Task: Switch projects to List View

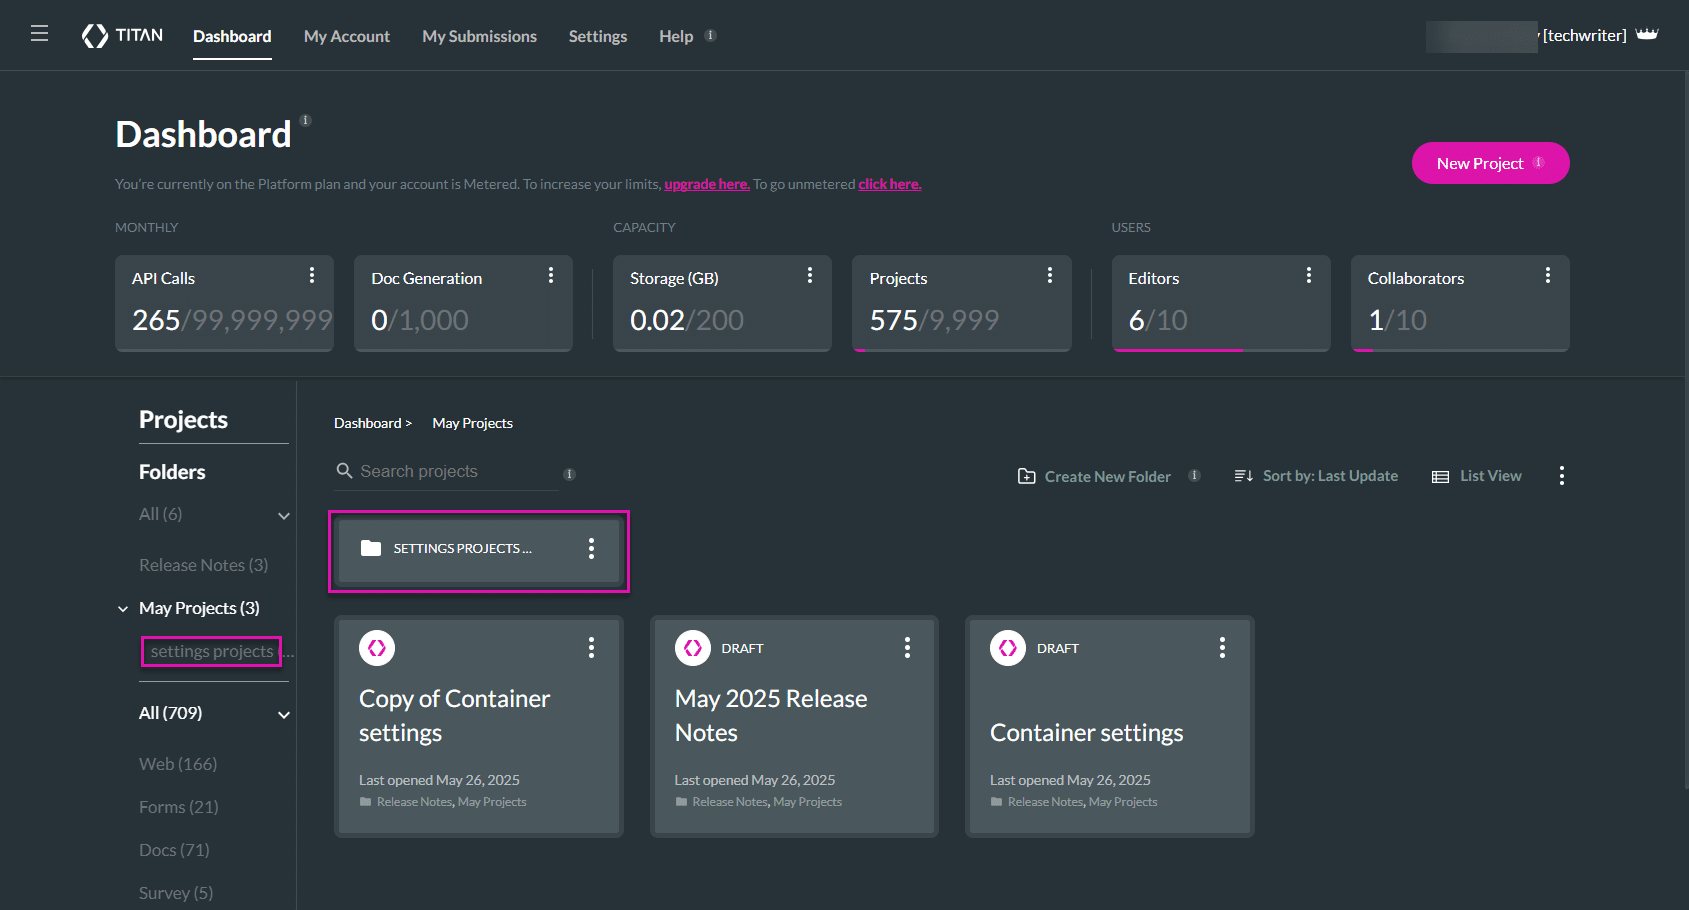Action: 1477,476
